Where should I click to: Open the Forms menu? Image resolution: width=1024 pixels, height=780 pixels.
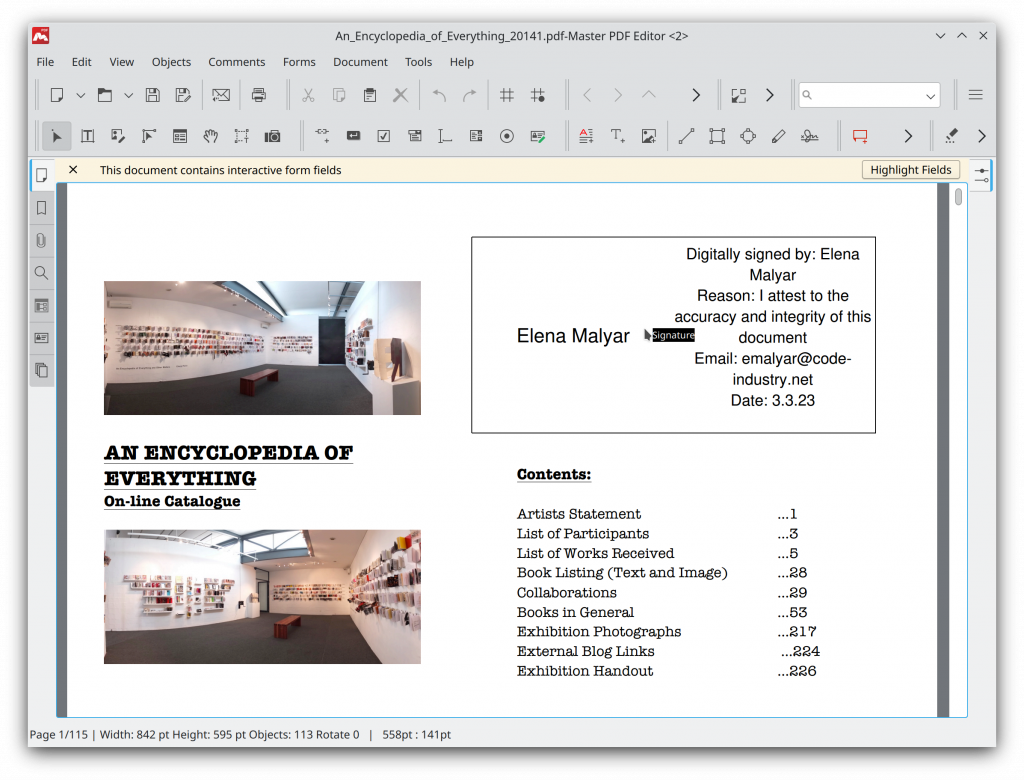[299, 62]
